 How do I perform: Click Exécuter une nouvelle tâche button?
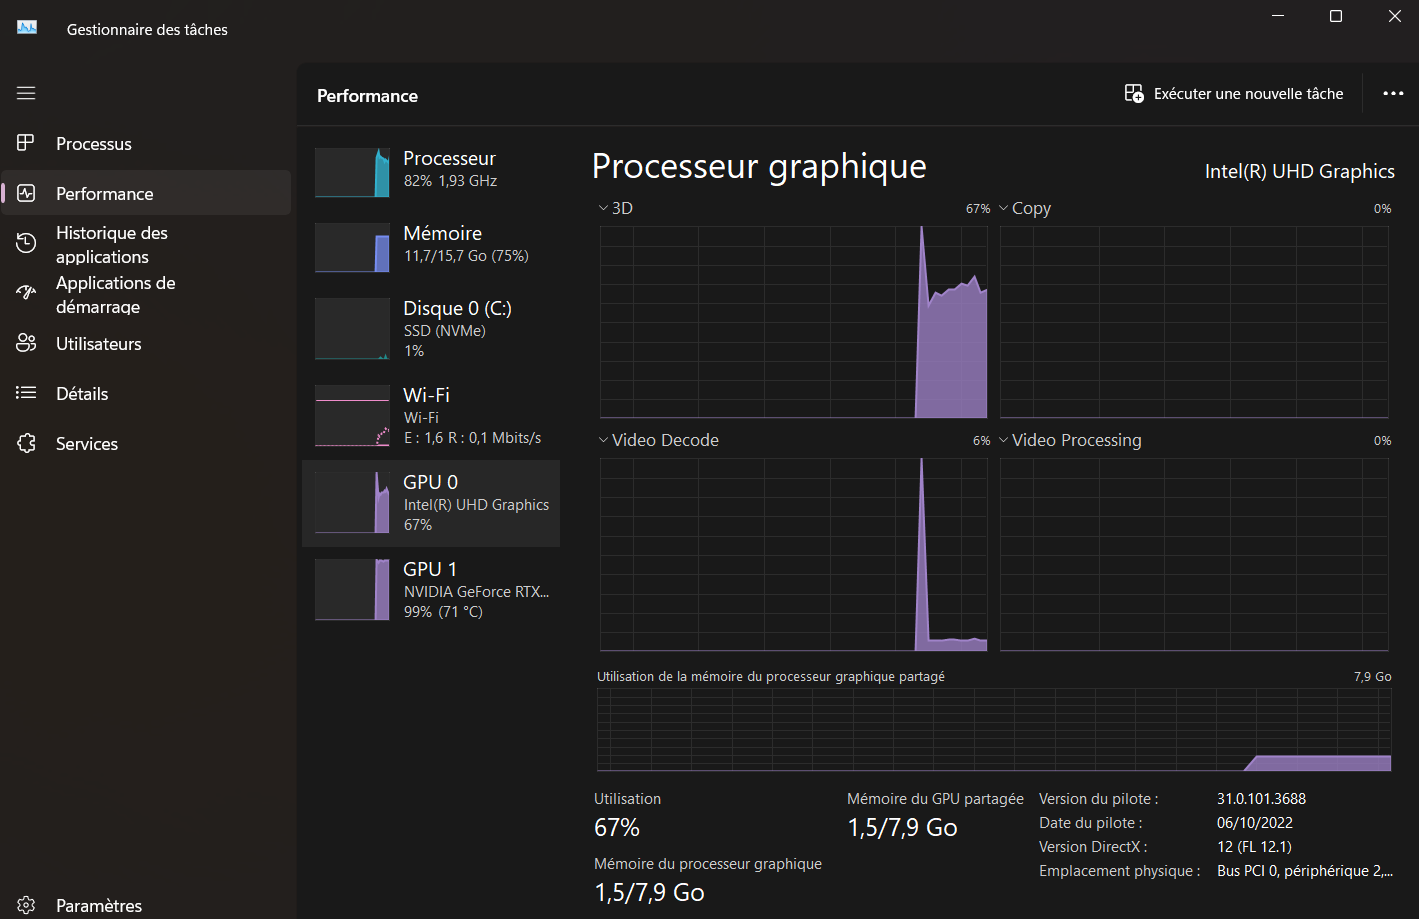[x=1234, y=93]
